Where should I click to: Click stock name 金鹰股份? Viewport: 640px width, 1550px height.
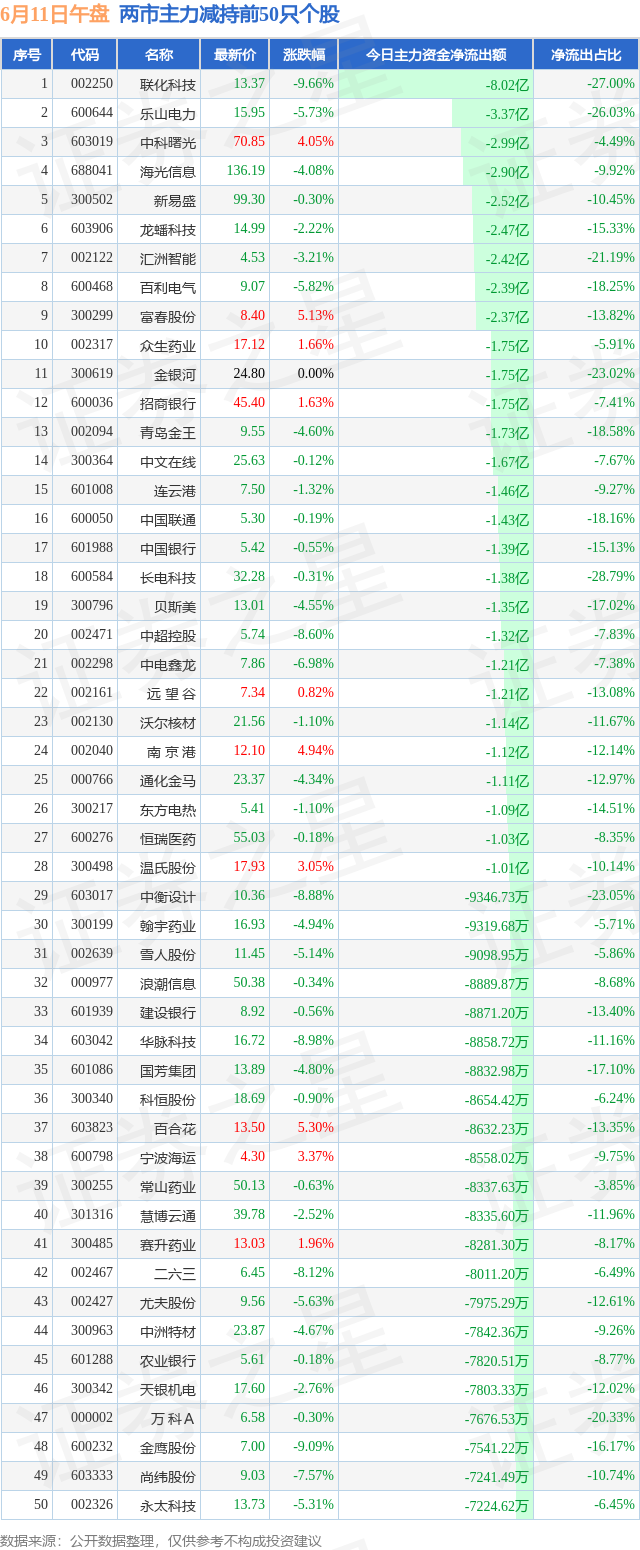(168, 1447)
